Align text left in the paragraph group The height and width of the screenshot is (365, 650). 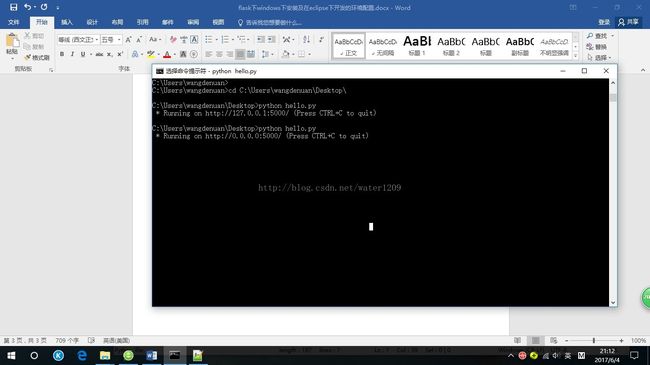209,54
